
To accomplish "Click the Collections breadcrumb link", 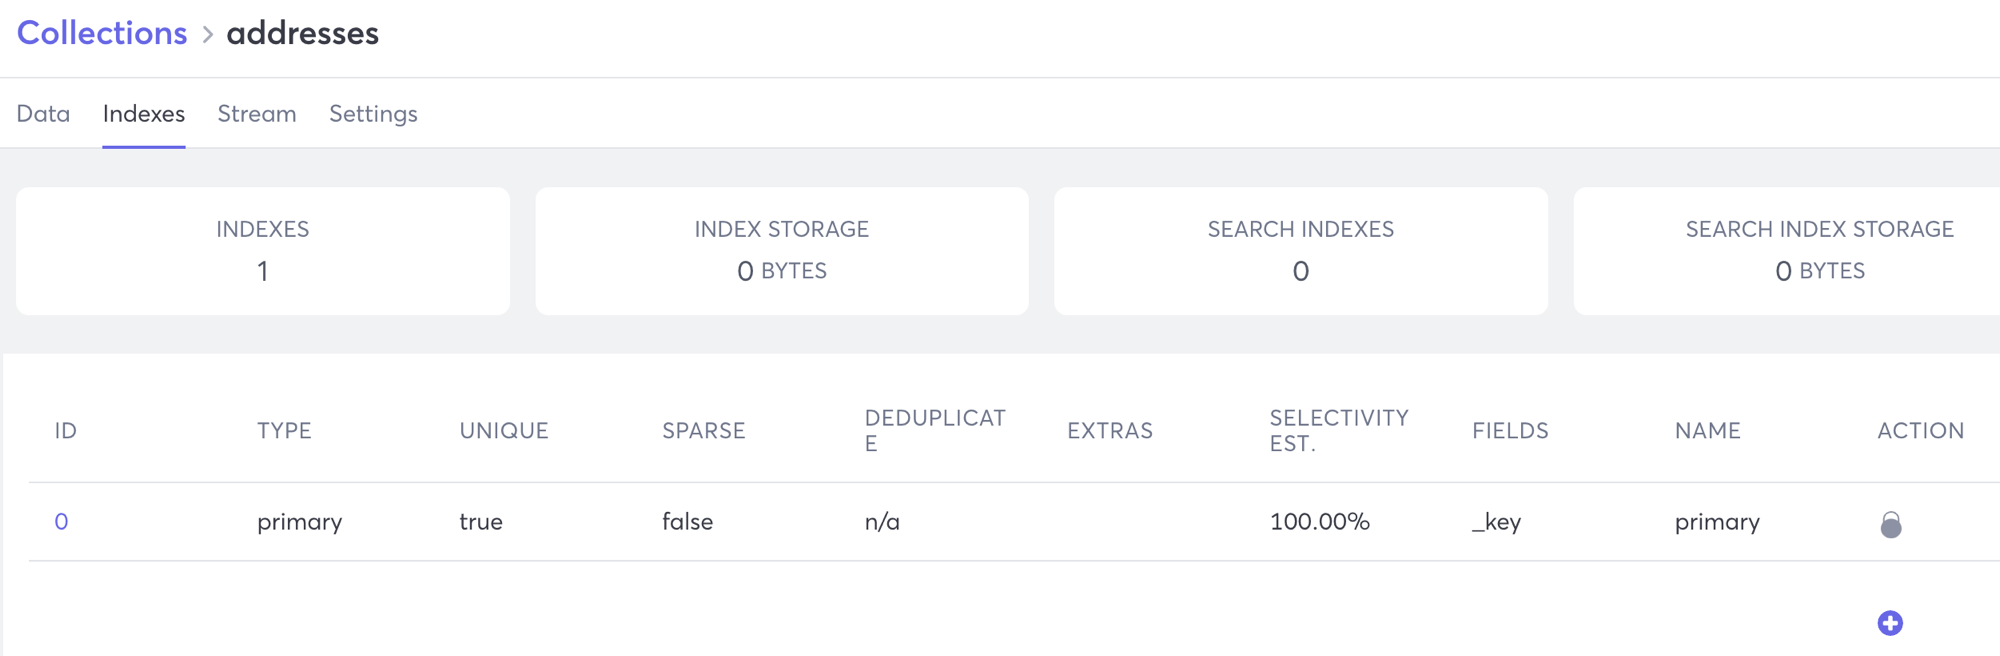I will (x=101, y=33).
